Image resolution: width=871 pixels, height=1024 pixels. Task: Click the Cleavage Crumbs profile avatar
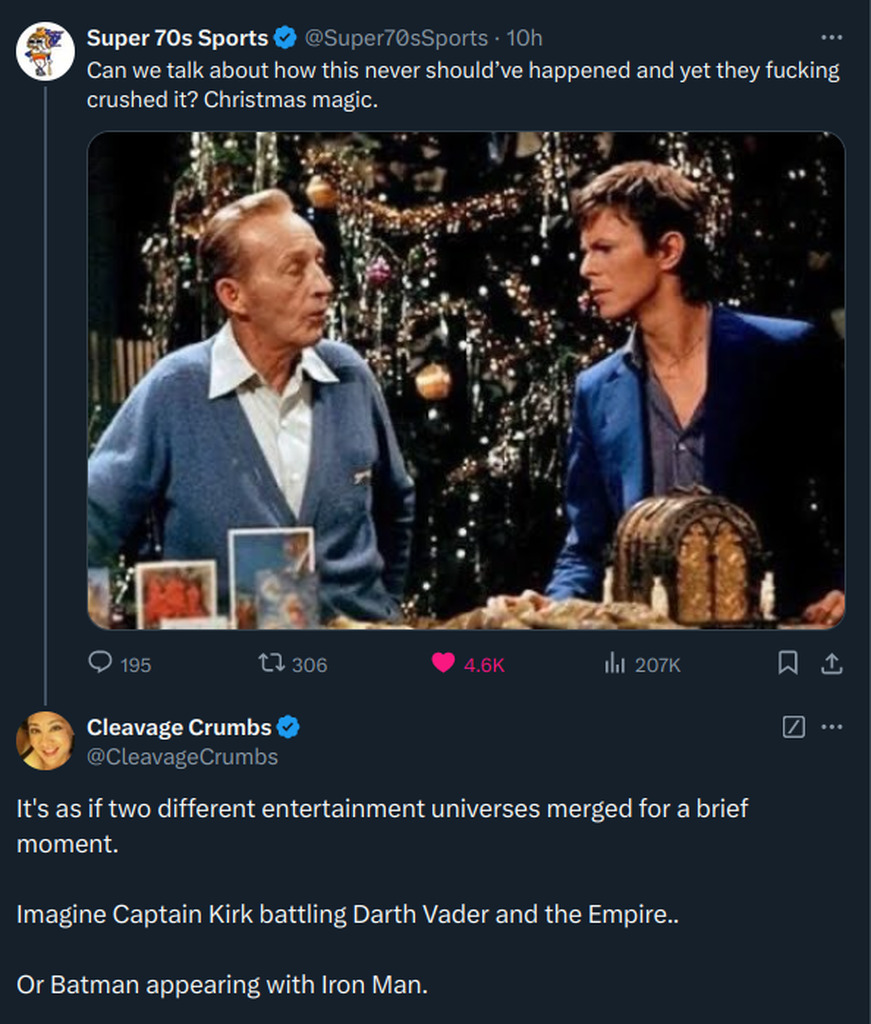pos(45,741)
